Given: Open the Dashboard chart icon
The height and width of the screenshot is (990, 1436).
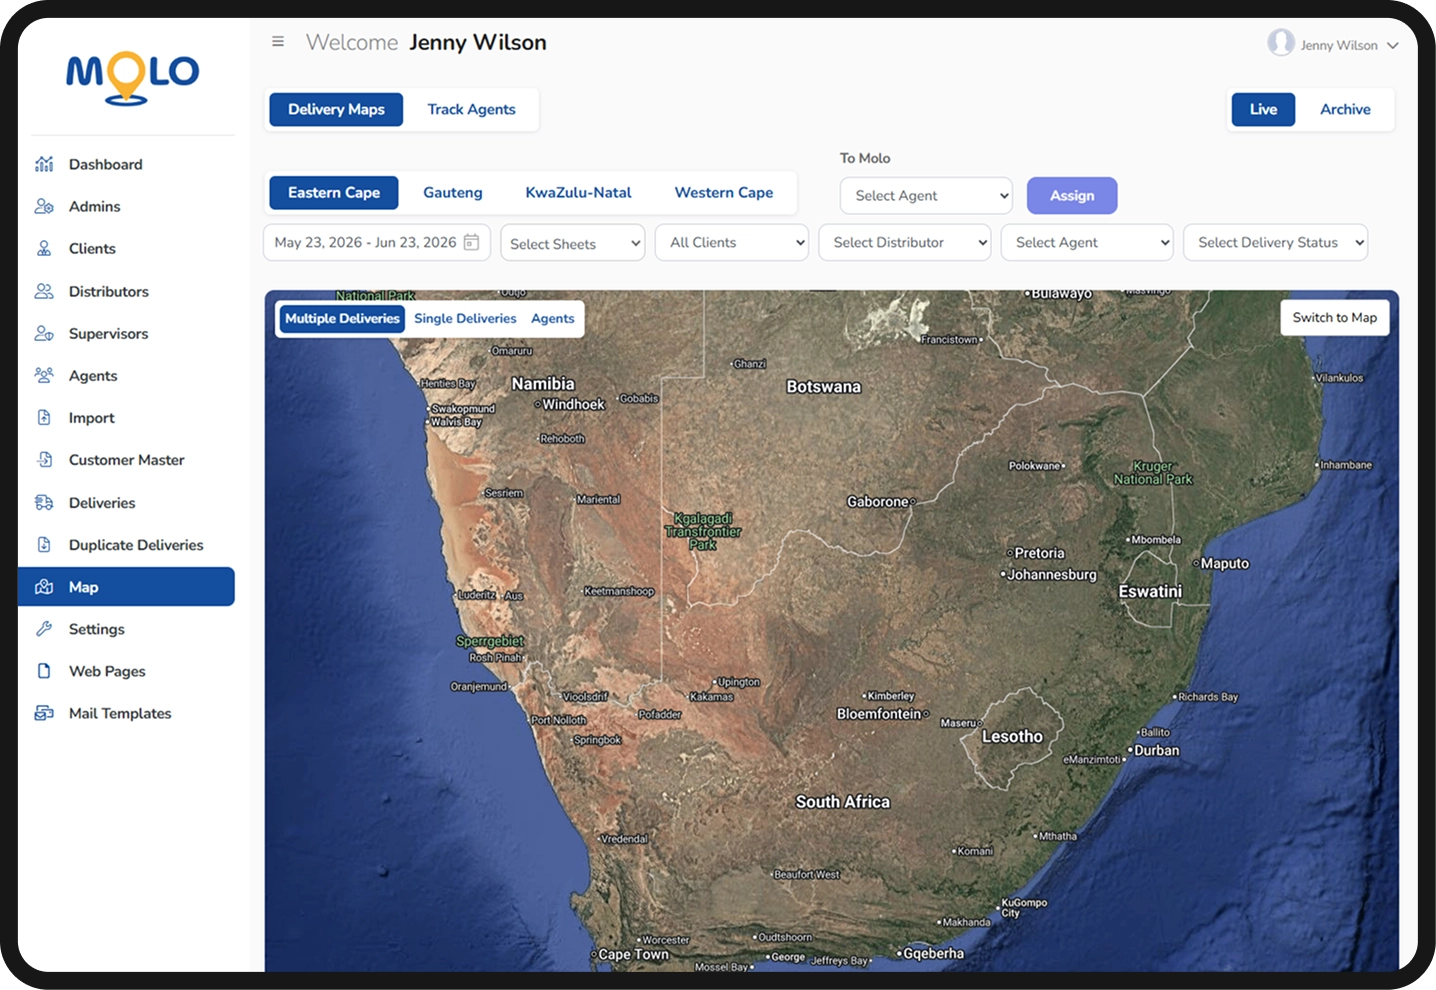Looking at the screenshot, I should click(x=44, y=164).
